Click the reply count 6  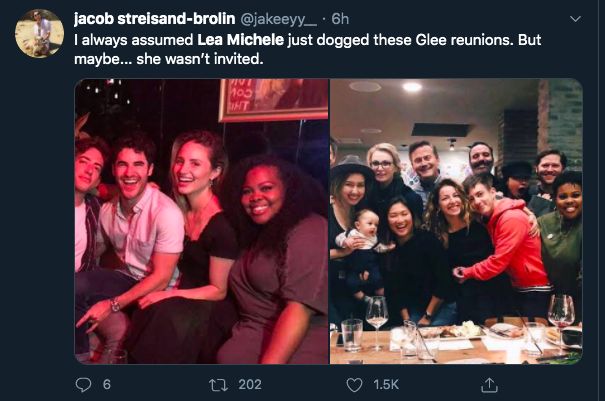[106, 384]
